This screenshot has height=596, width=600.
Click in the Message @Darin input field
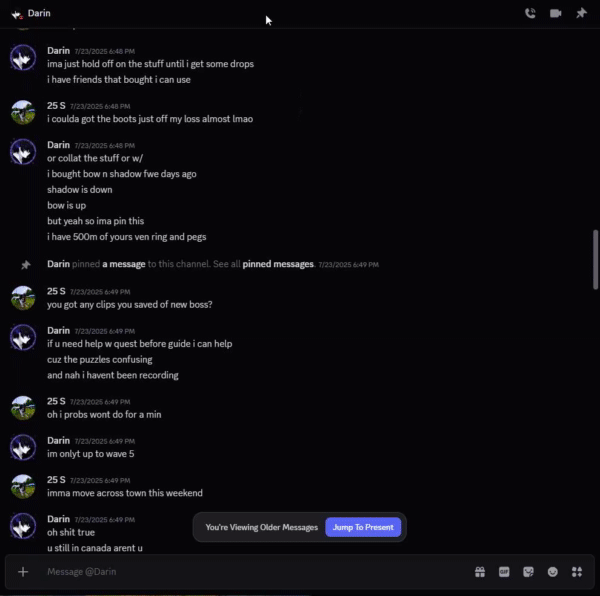[250, 572]
